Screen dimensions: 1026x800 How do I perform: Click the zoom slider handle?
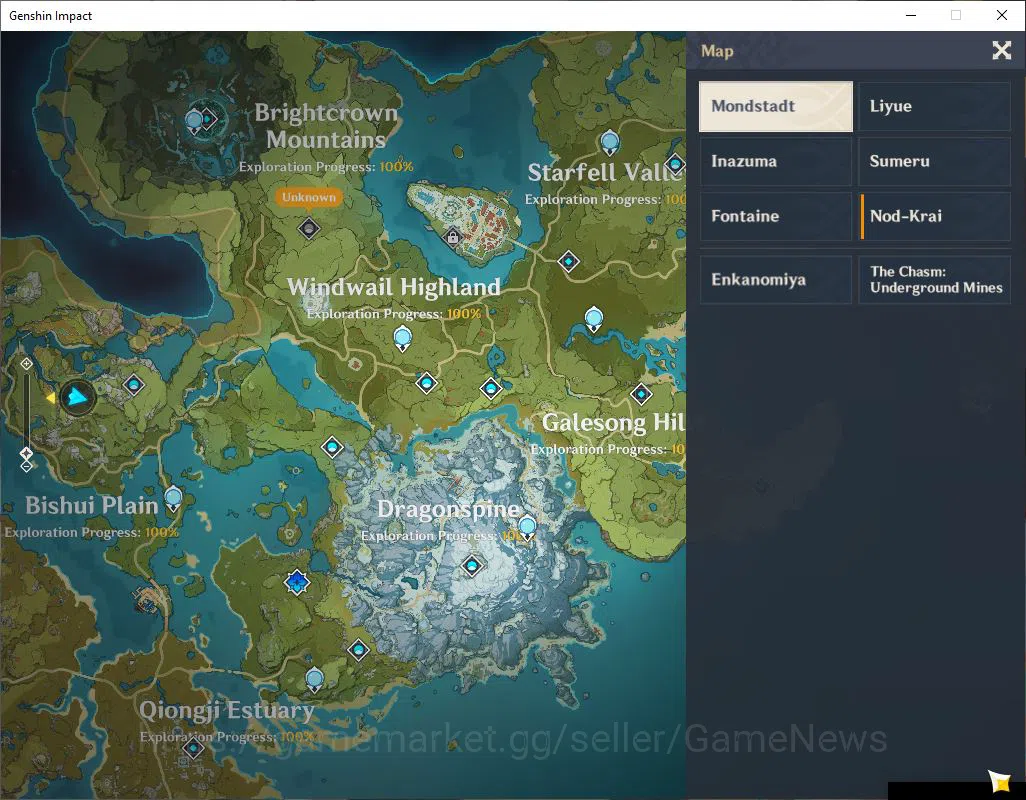26,453
